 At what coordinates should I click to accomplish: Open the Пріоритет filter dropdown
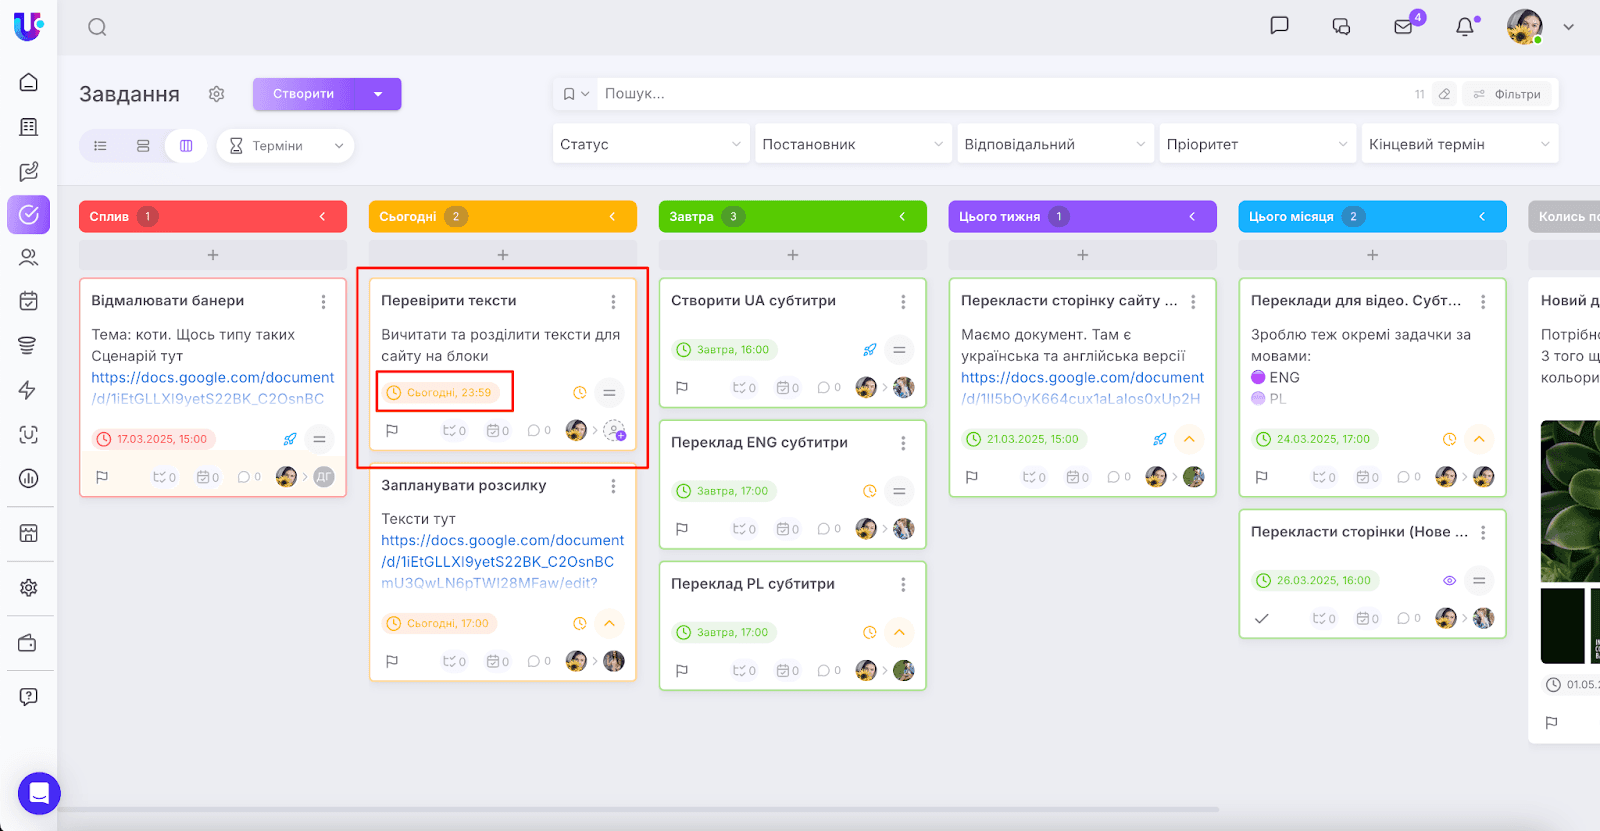pyautogui.click(x=1256, y=144)
